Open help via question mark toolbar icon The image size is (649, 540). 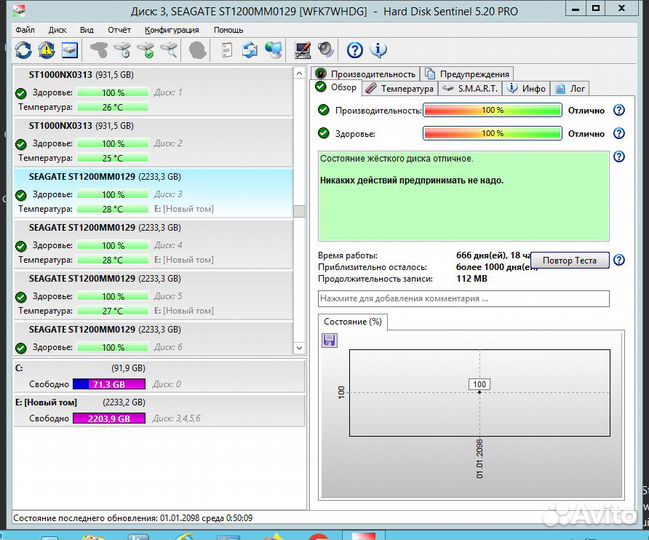[355, 50]
